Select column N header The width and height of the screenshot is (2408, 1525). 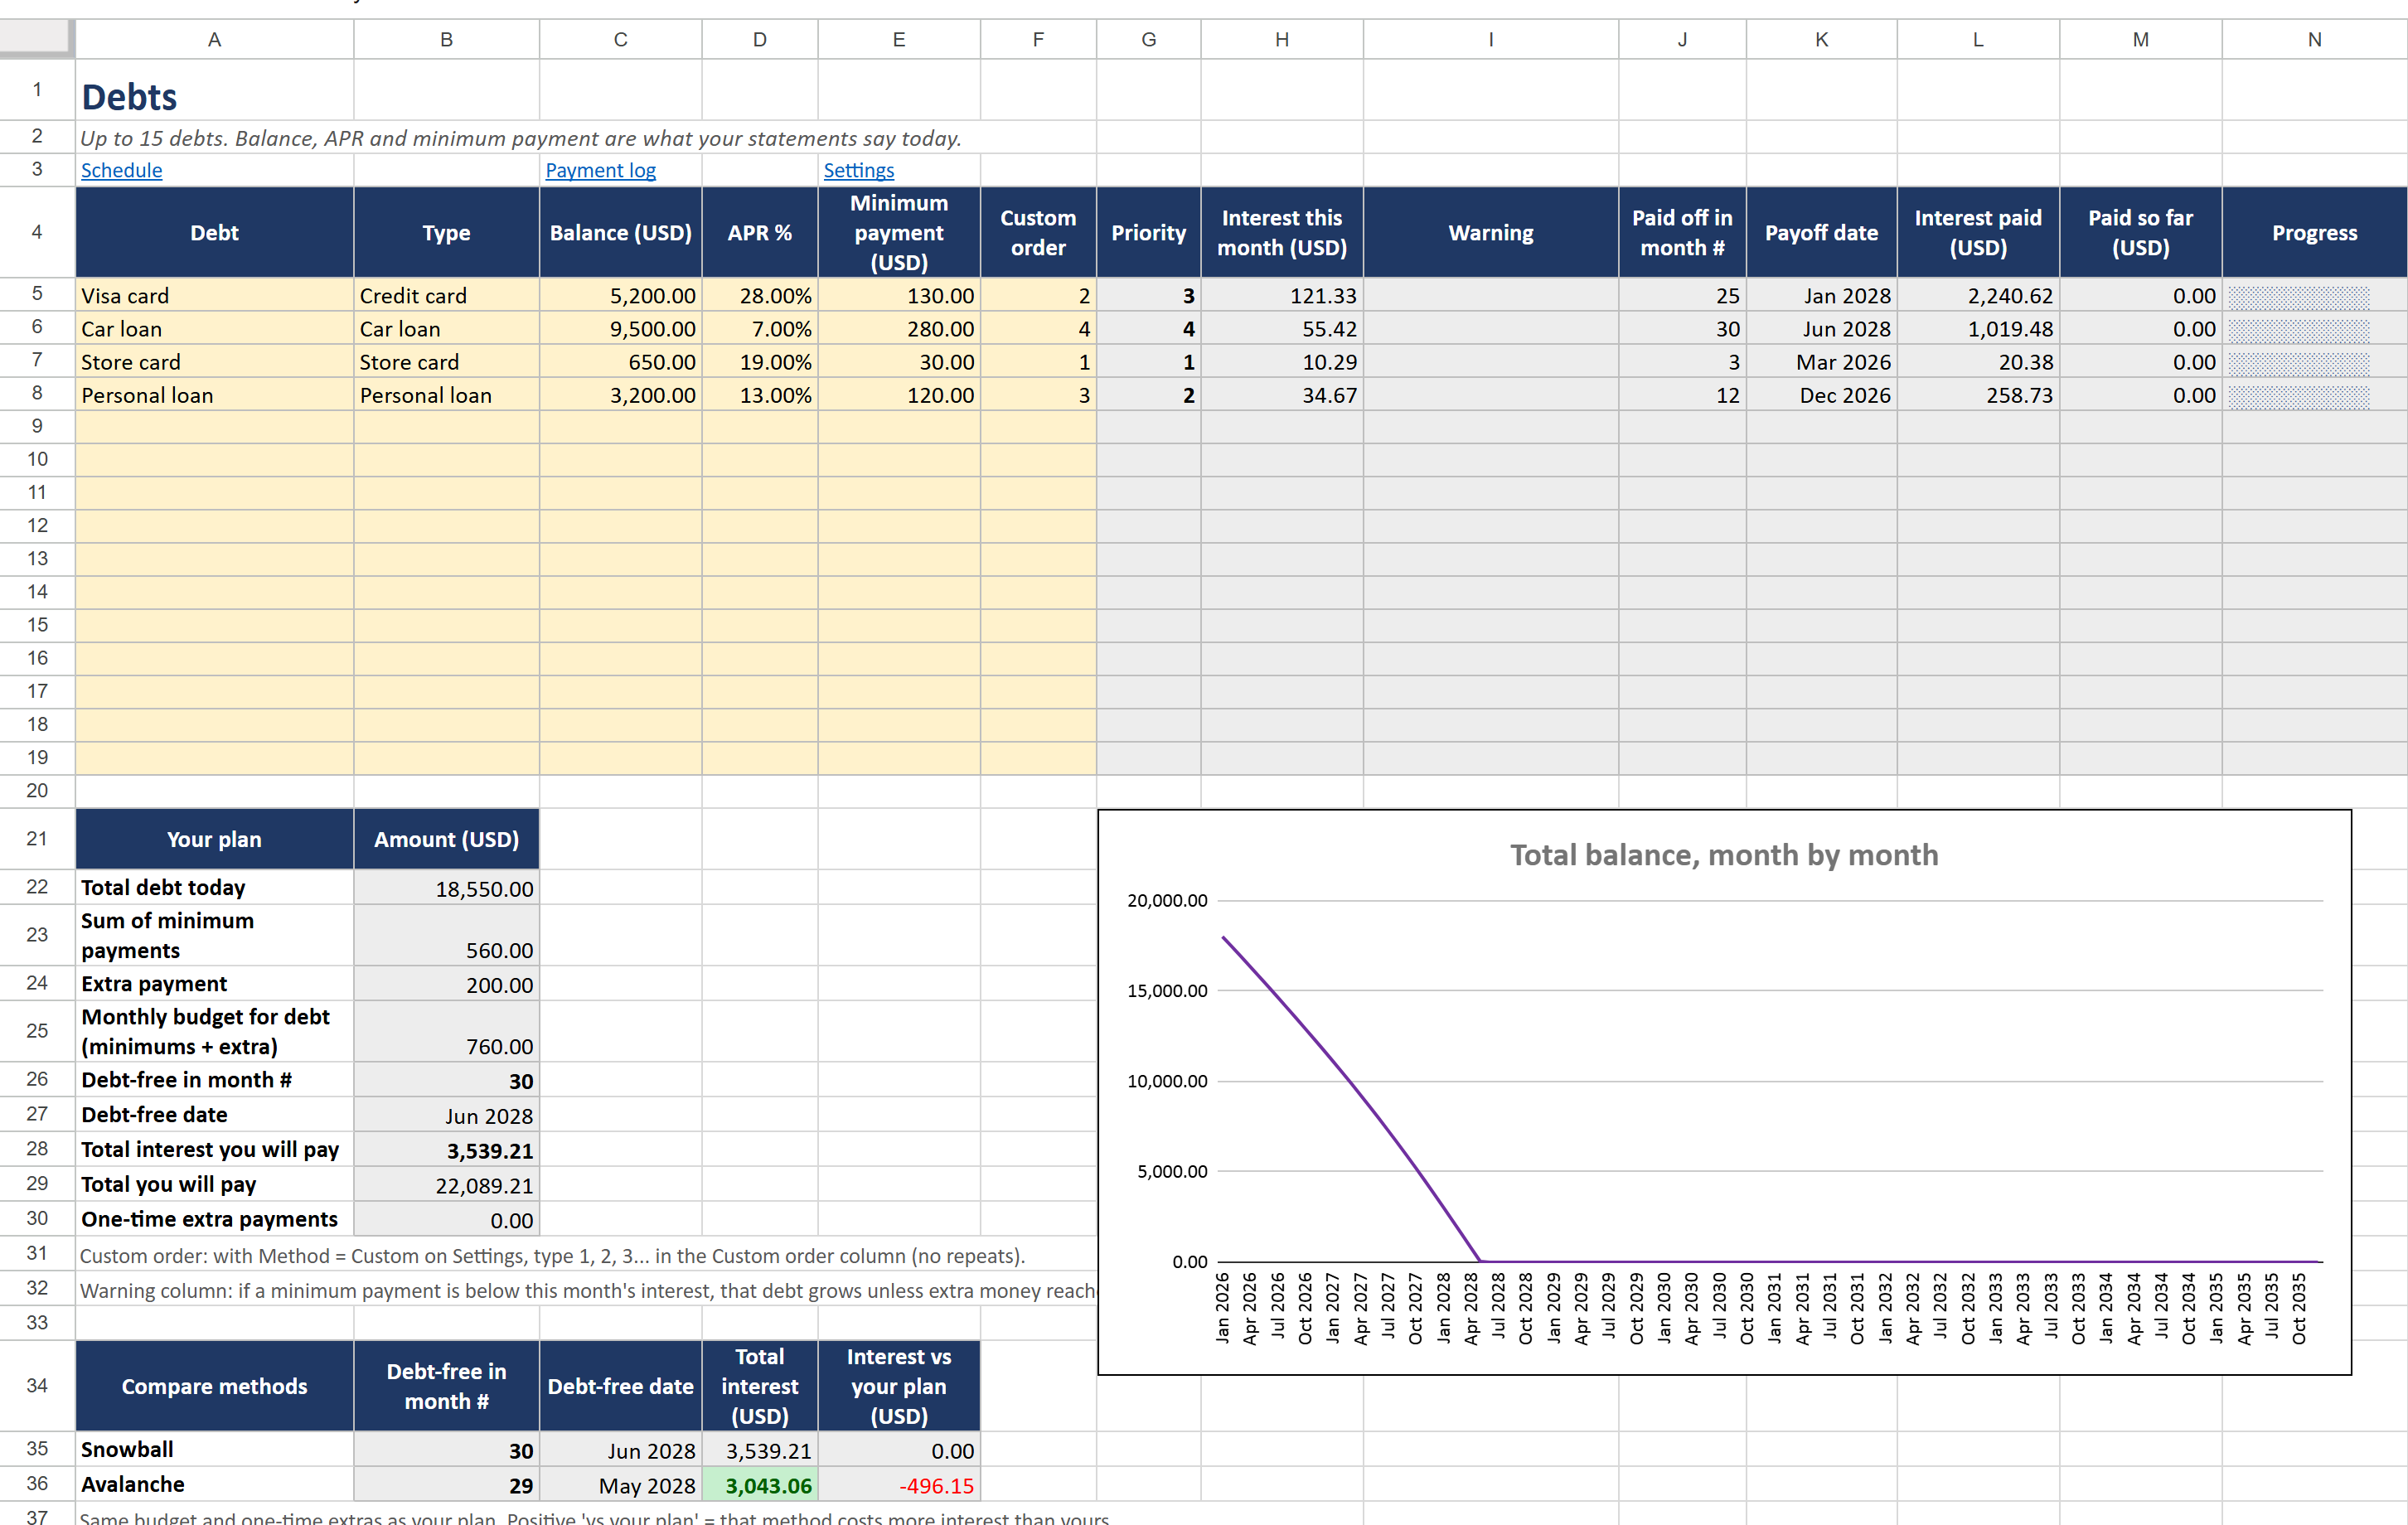2314,40
